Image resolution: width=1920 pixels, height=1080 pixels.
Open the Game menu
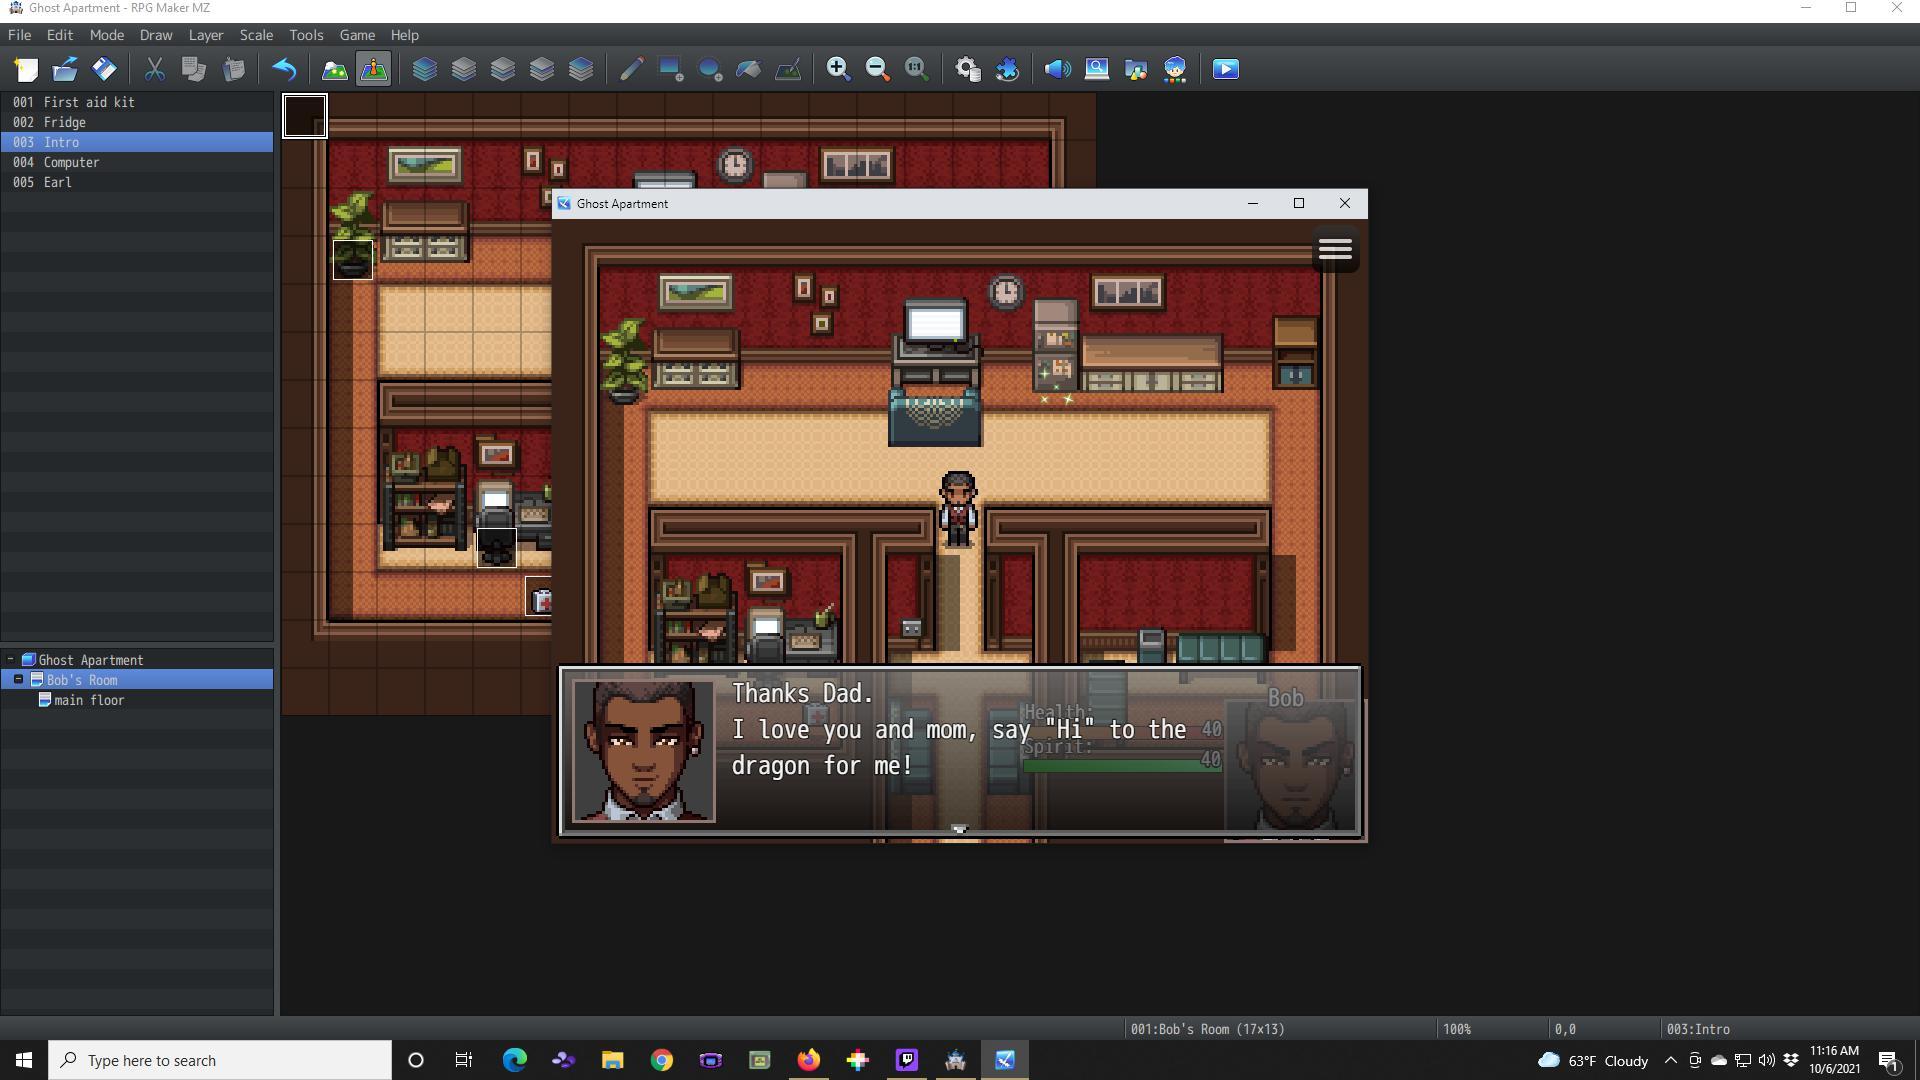pos(356,35)
